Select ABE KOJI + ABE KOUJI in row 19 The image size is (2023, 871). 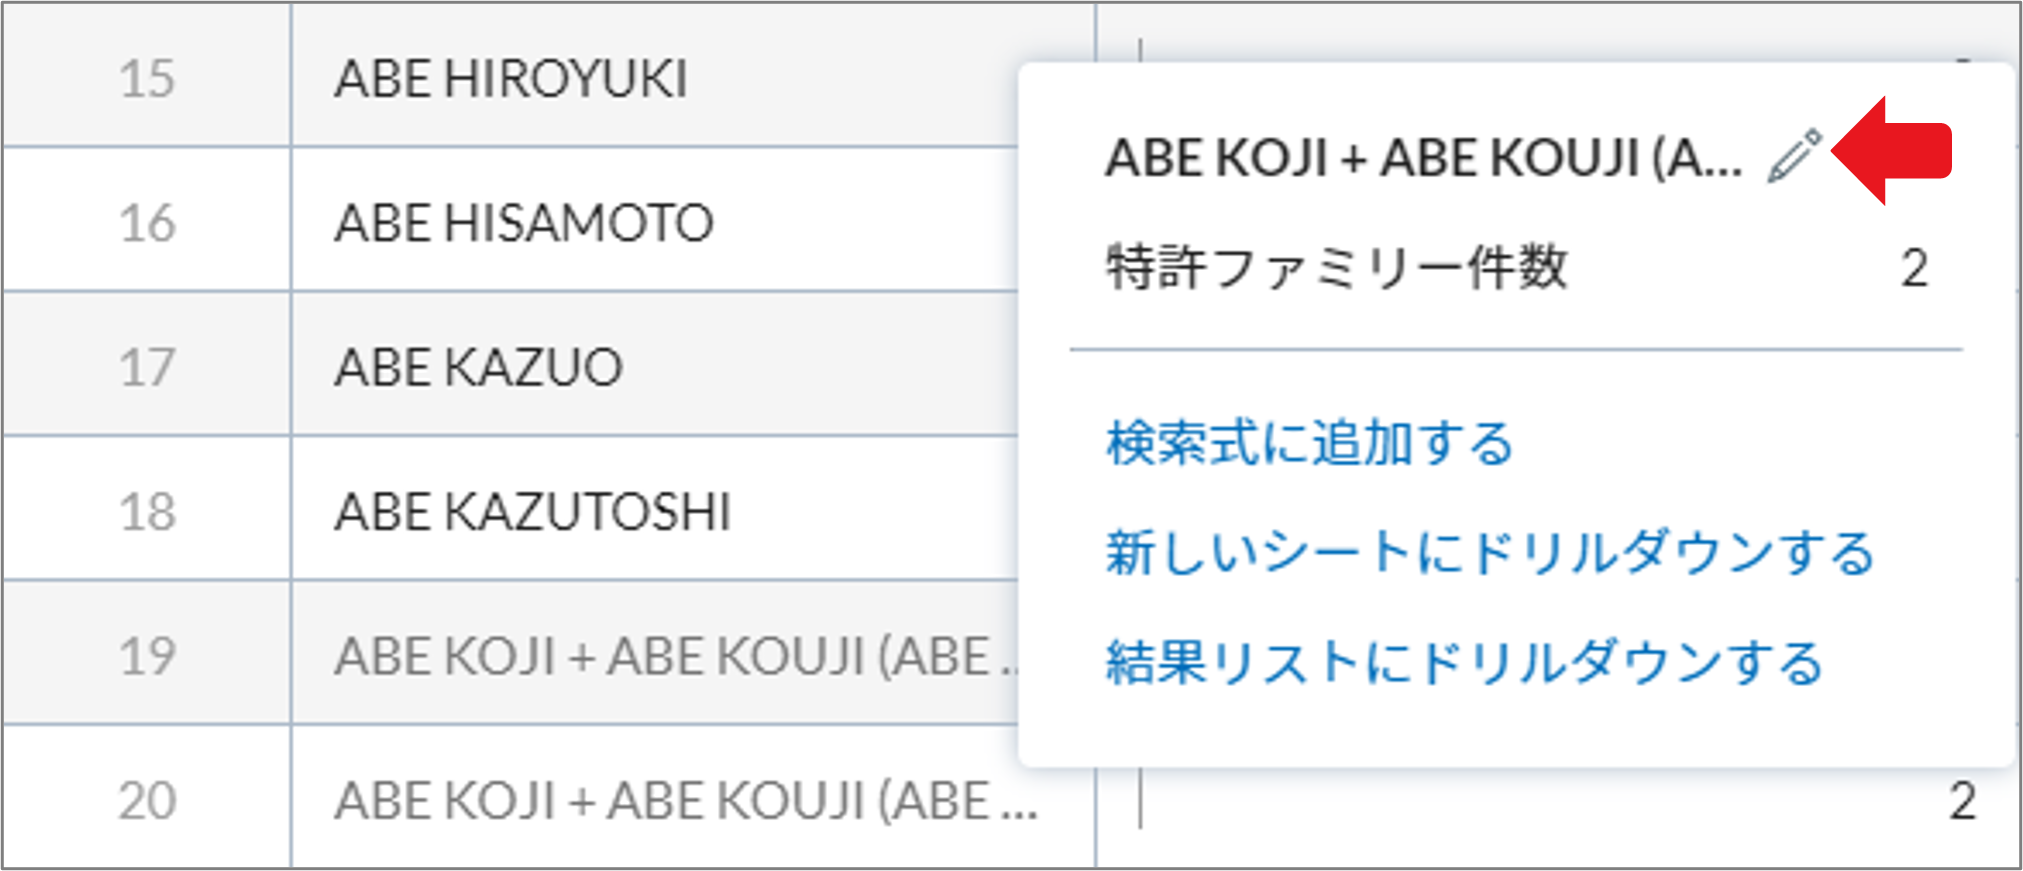(x=676, y=656)
